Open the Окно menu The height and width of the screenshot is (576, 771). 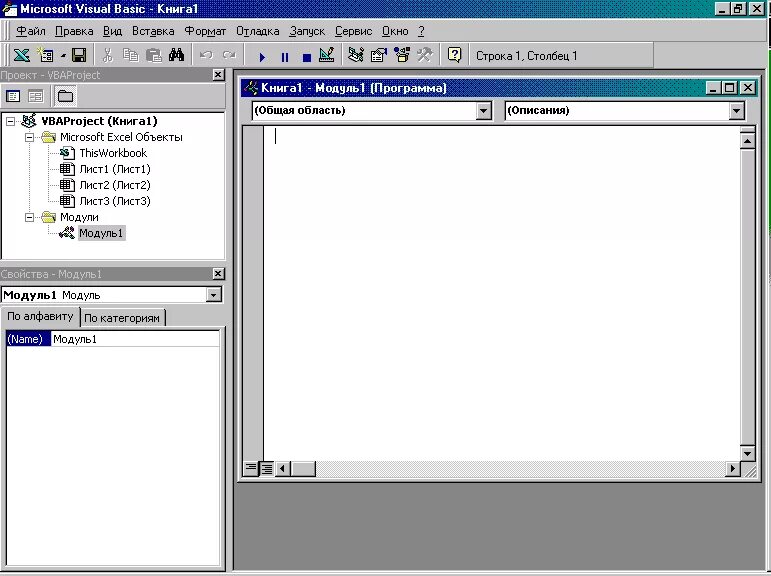(395, 31)
